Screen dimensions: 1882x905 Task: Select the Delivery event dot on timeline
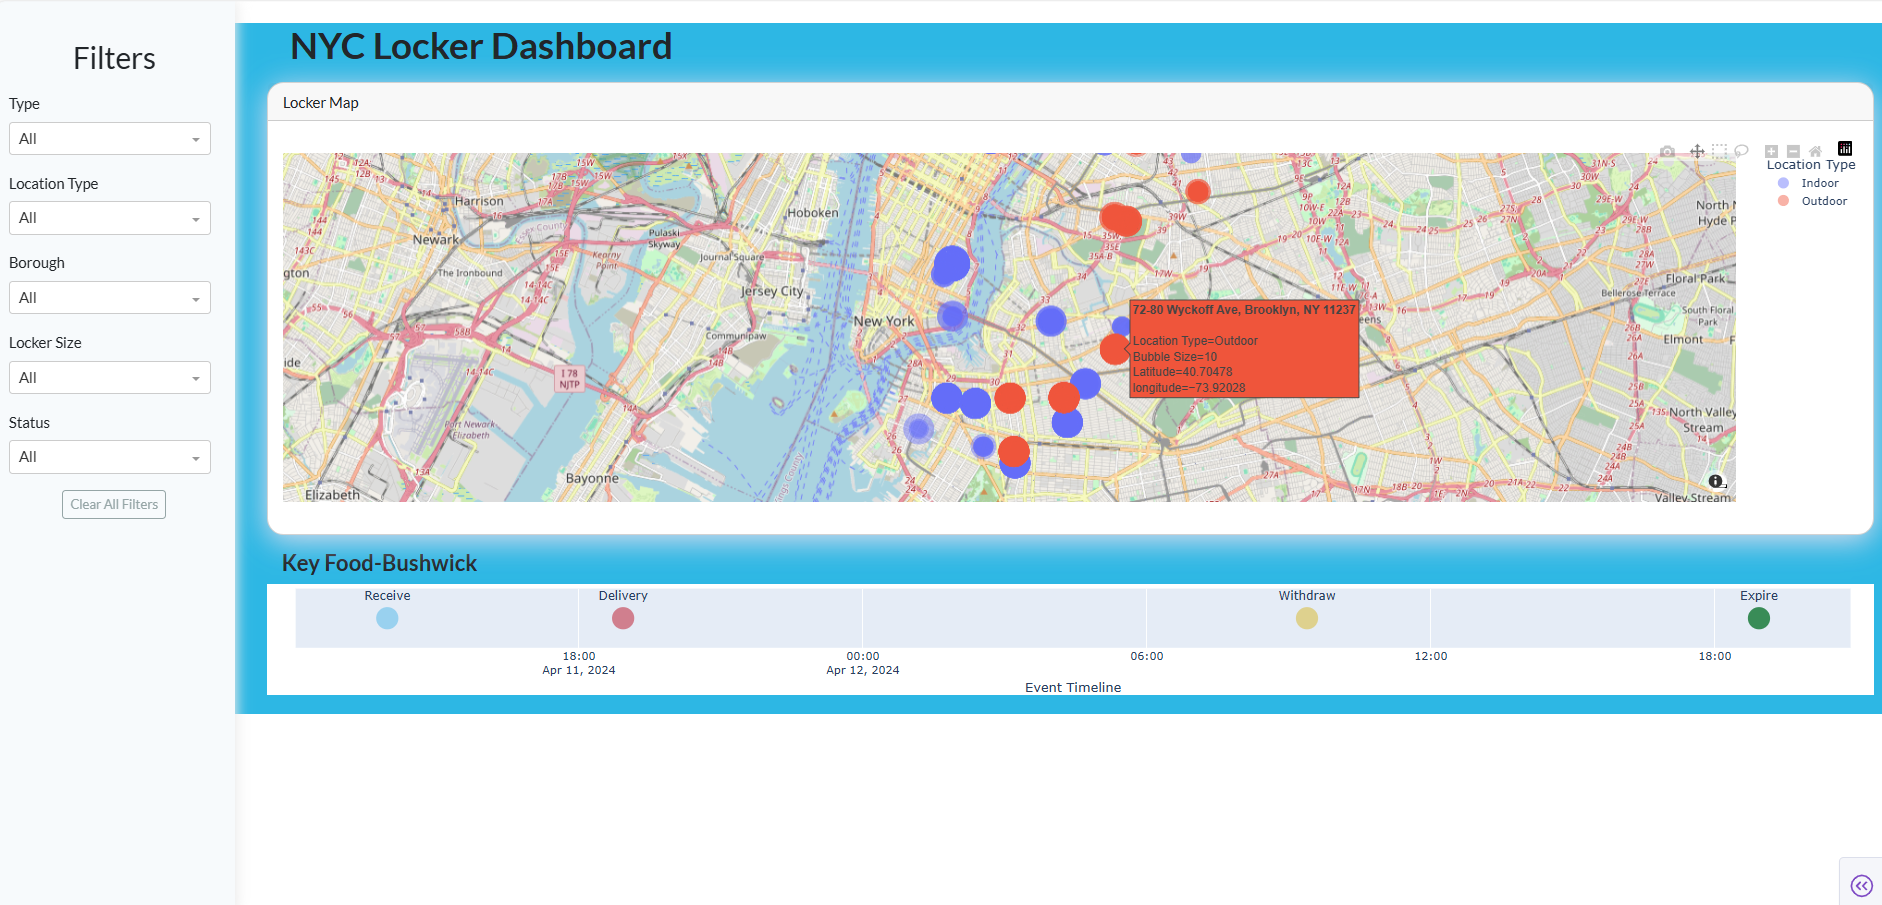click(623, 618)
